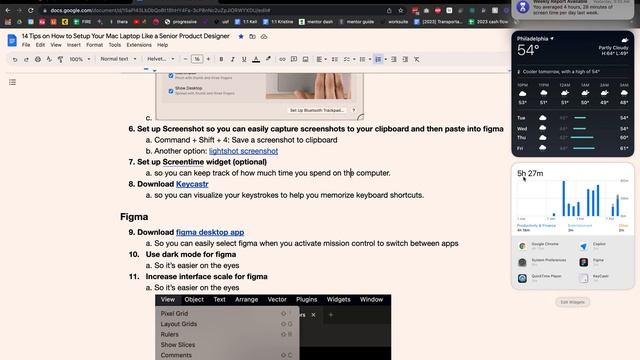The width and height of the screenshot is (640, 360).
Task: Click the Weekly Report Available notification
Action: (573, 8)
